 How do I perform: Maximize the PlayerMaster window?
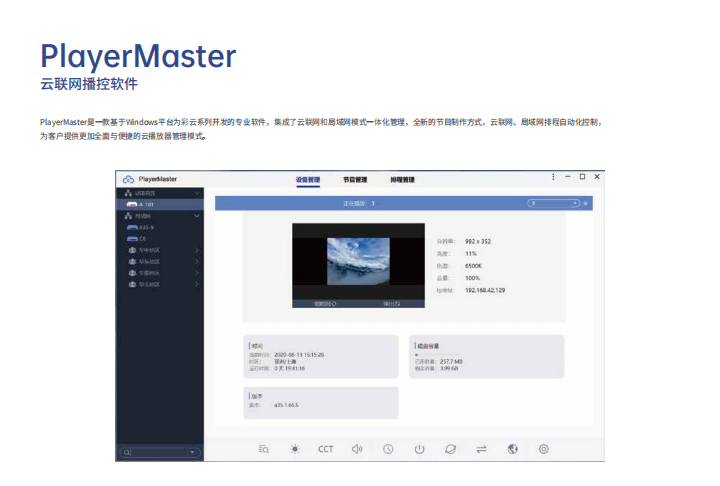point(582,176)
